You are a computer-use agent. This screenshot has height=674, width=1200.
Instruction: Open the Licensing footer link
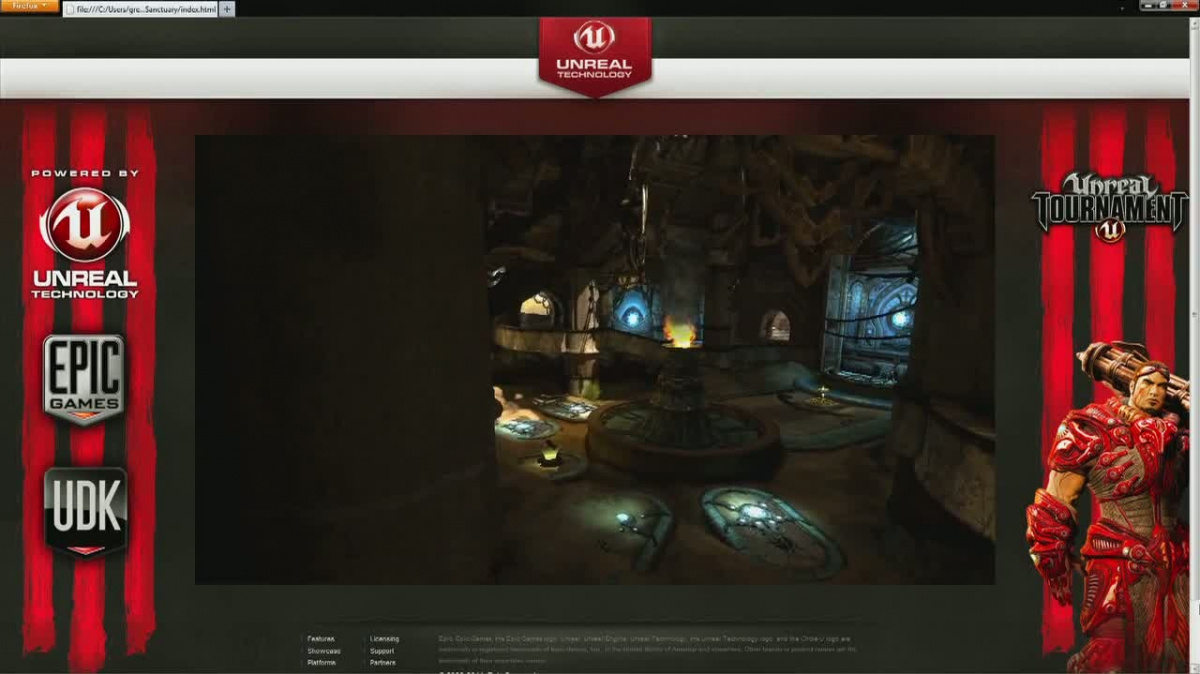[x=384, y=639]
